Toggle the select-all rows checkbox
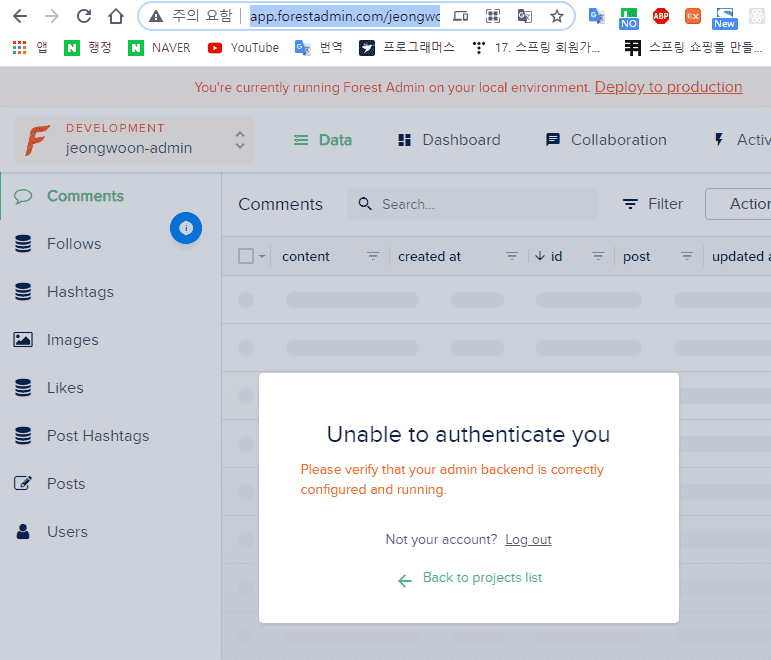The height and width of the screenshot is (660, 771). (246, 256)
